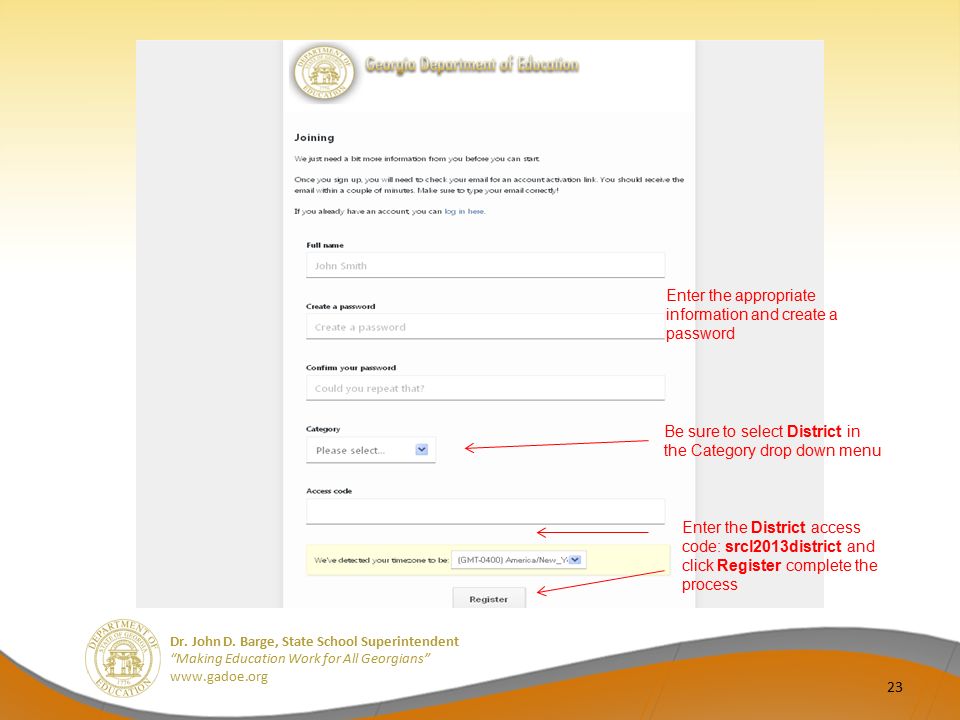Click the Access code field label
The image size is (960, 720).
pyautogui.click(x=329, y=490)
